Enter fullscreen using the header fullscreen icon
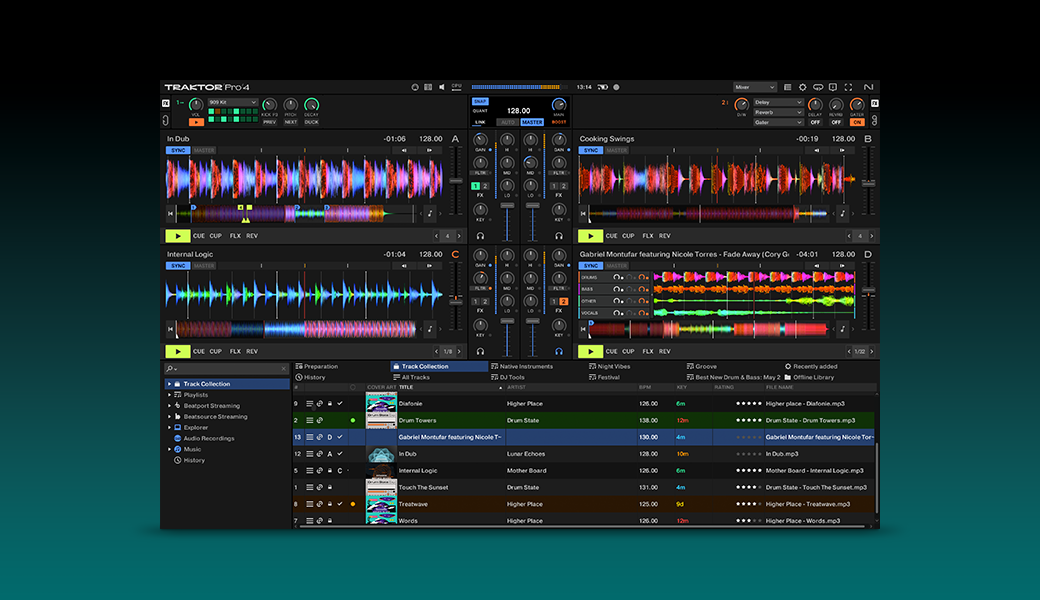 (848, 87)
